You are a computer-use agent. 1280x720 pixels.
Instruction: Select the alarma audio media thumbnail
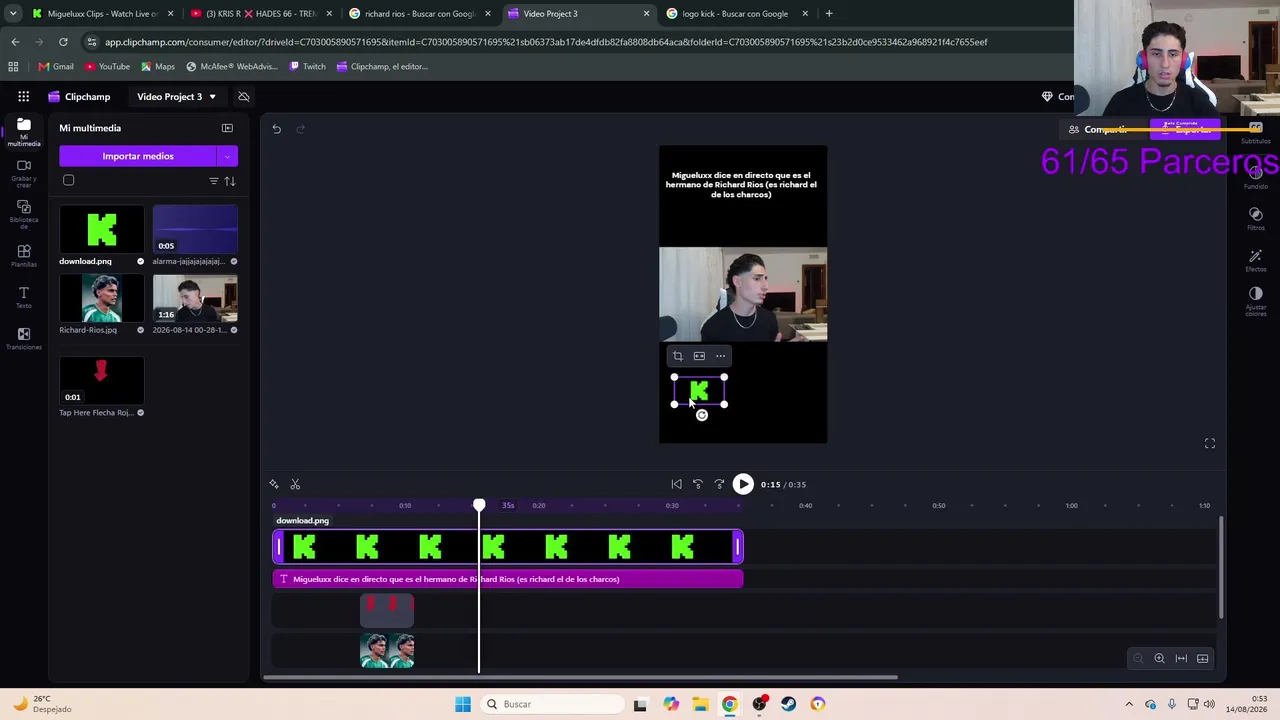tap(195, 229)
